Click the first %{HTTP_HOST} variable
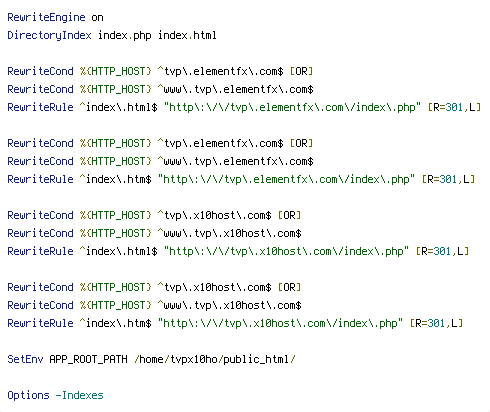The width and height of the screenshot is (490, 412). point(116,71)
